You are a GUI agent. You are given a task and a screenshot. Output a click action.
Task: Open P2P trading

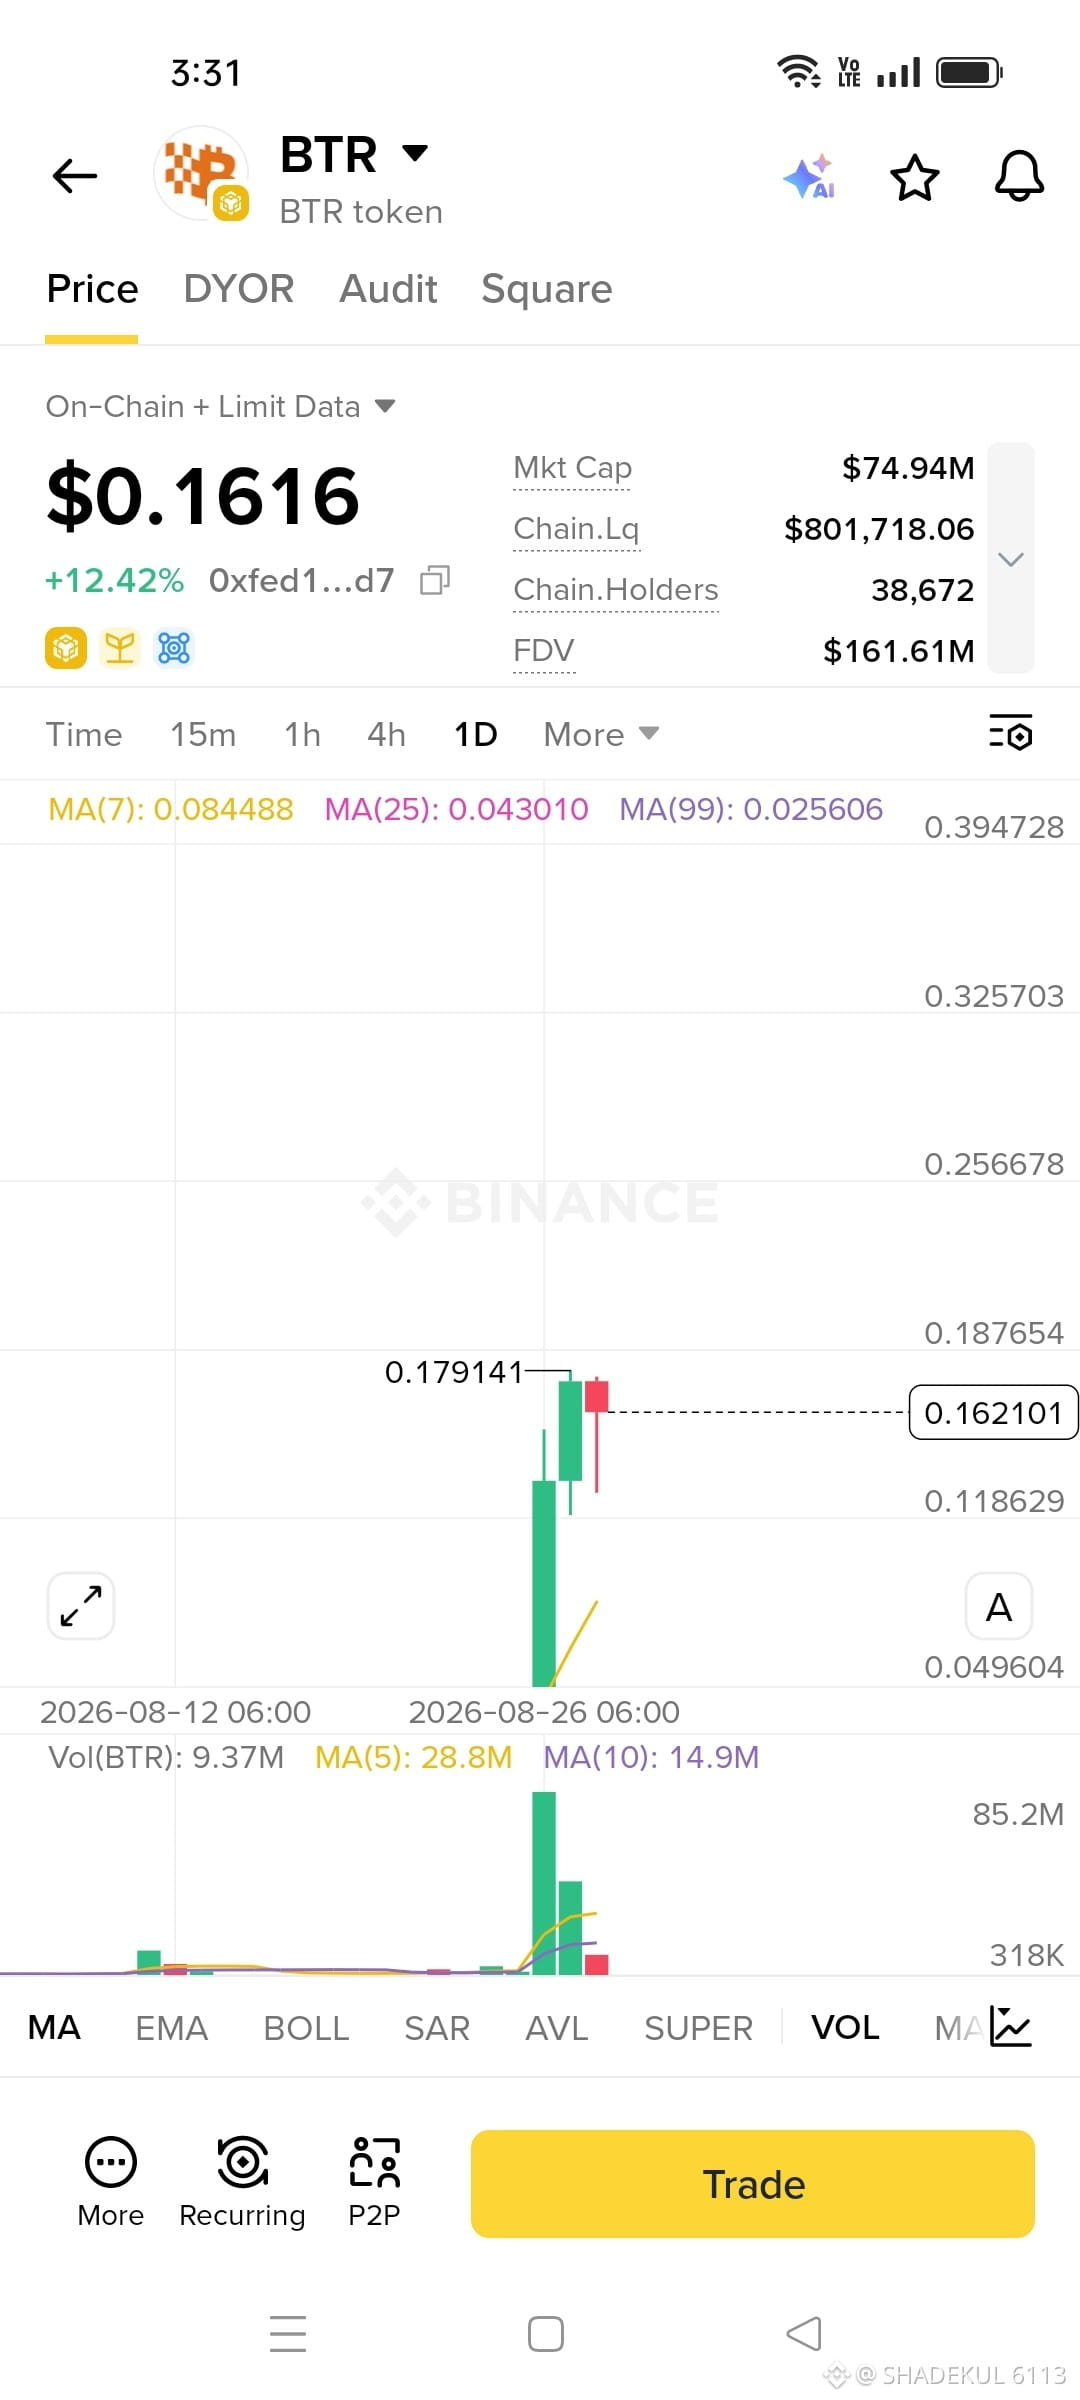coord(374,2182)
